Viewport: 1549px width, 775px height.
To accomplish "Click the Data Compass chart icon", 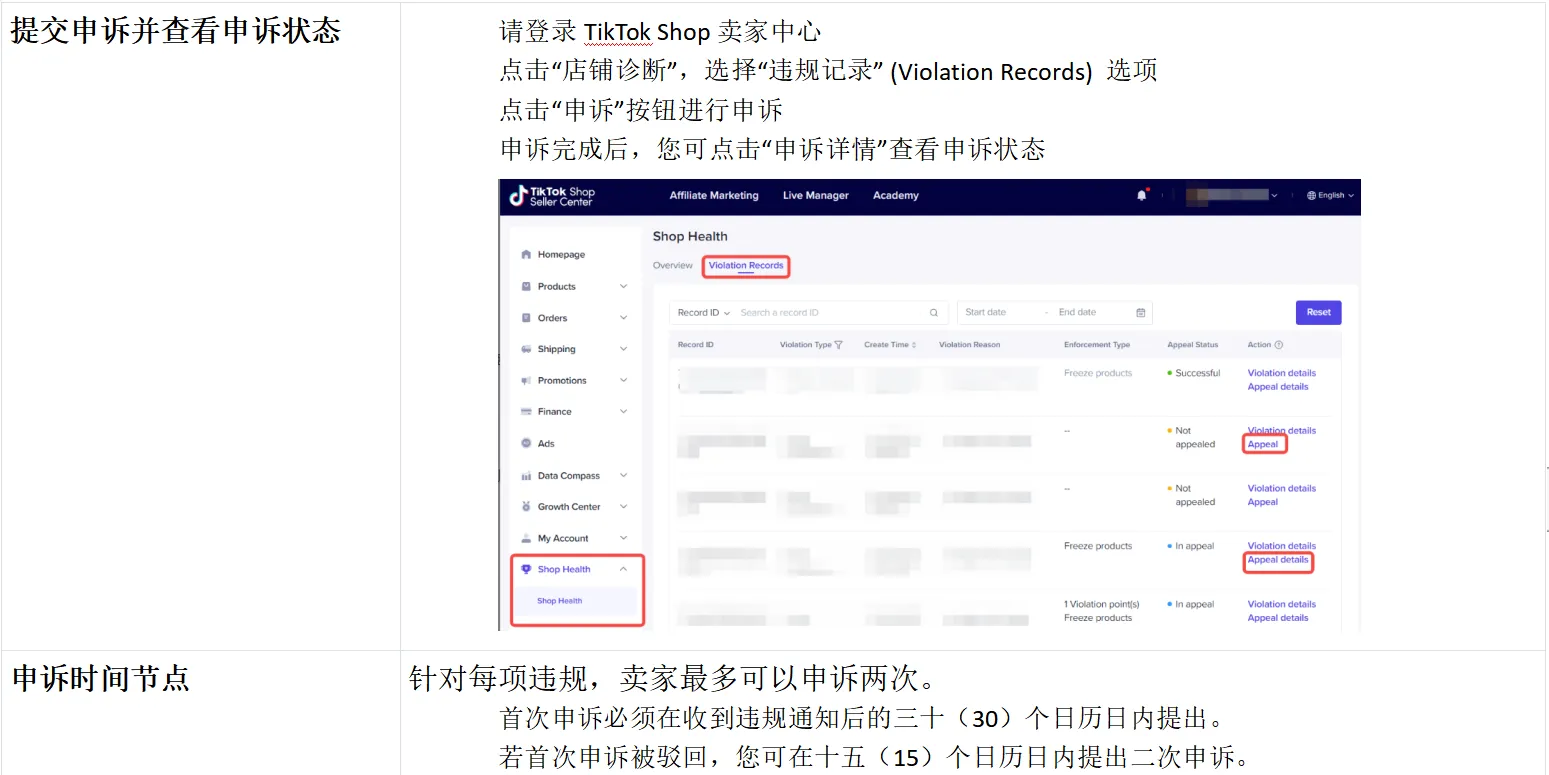I will [x=526, y=476].
